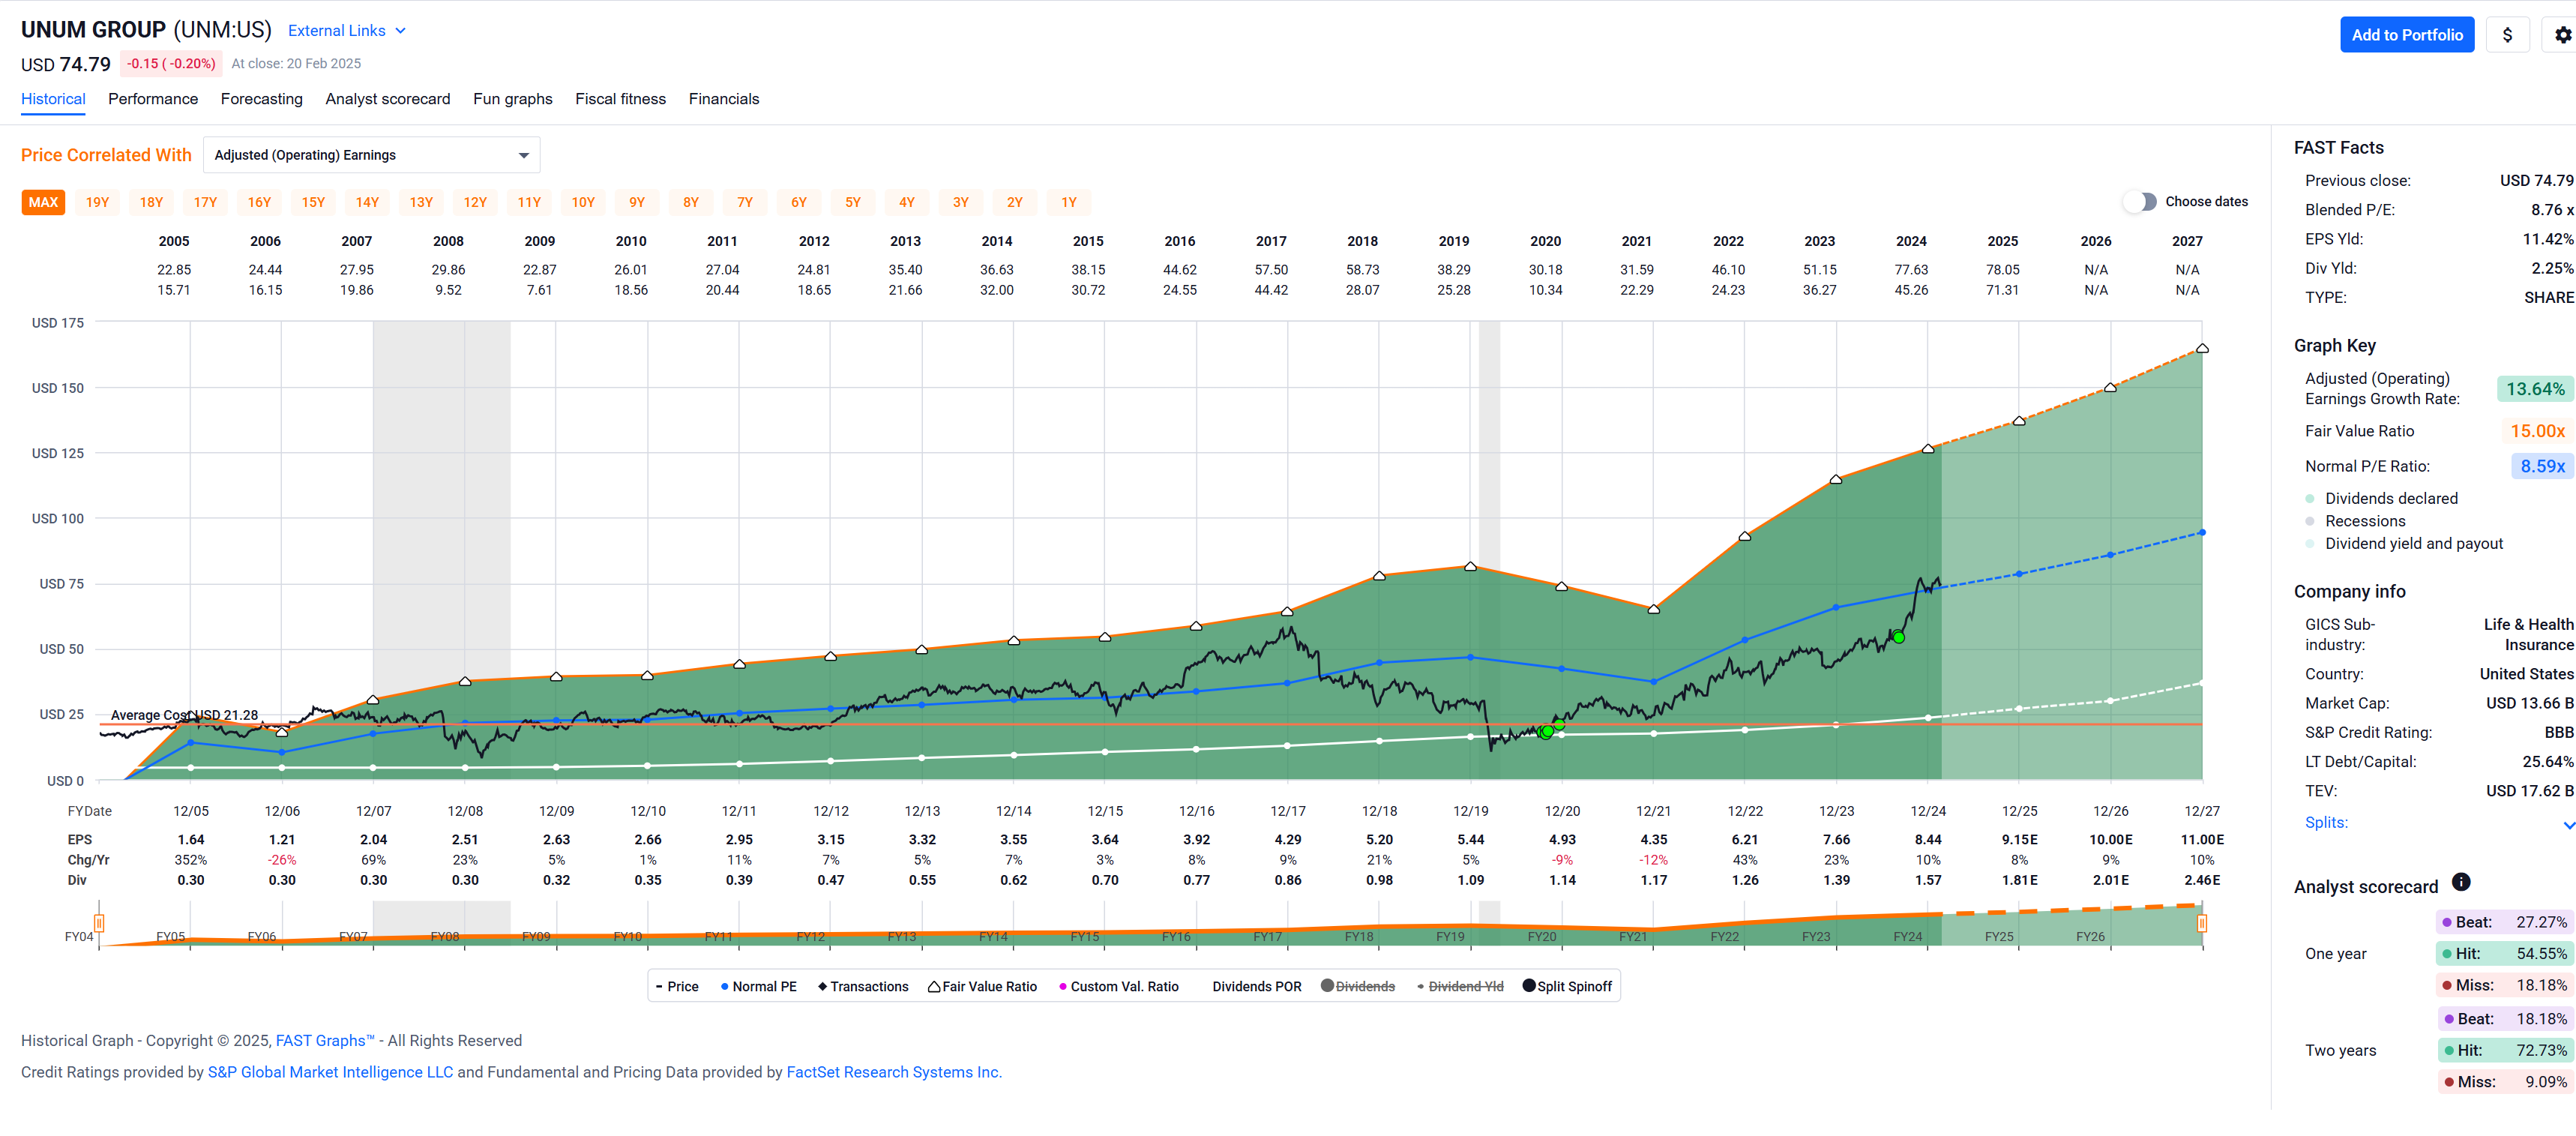Select the MAX time range button
The image size is (2576, 1136).
[x=43, y=202]
